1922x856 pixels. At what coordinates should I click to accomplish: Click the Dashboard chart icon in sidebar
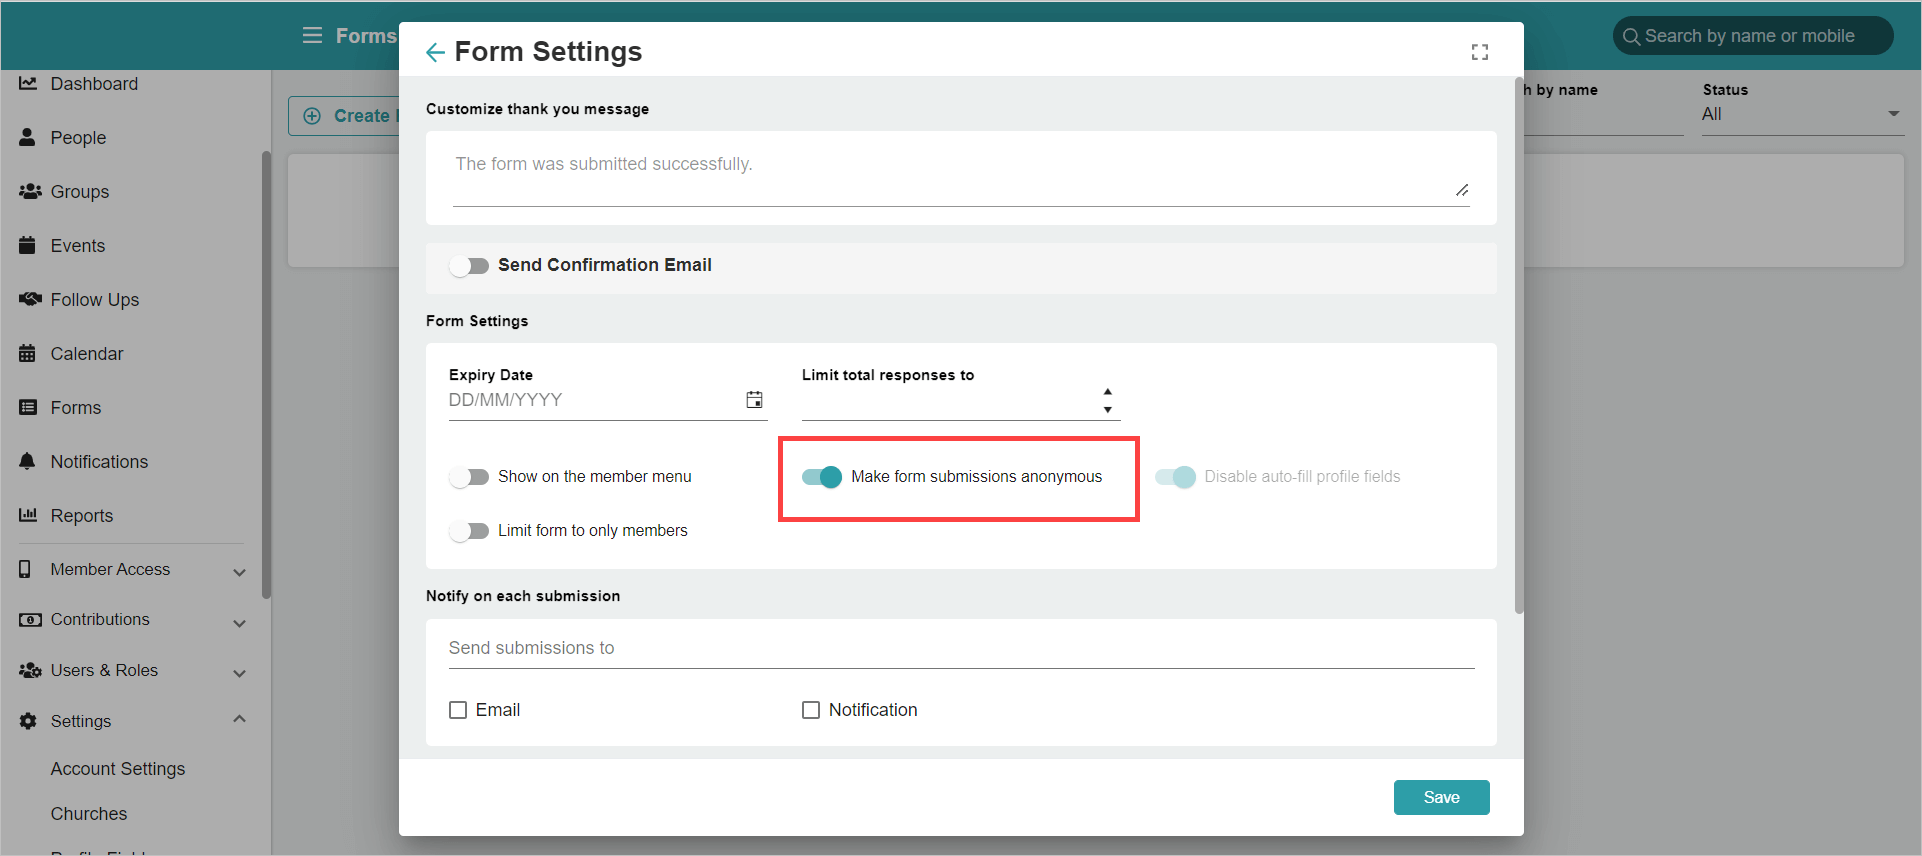(x=28, y=84)
